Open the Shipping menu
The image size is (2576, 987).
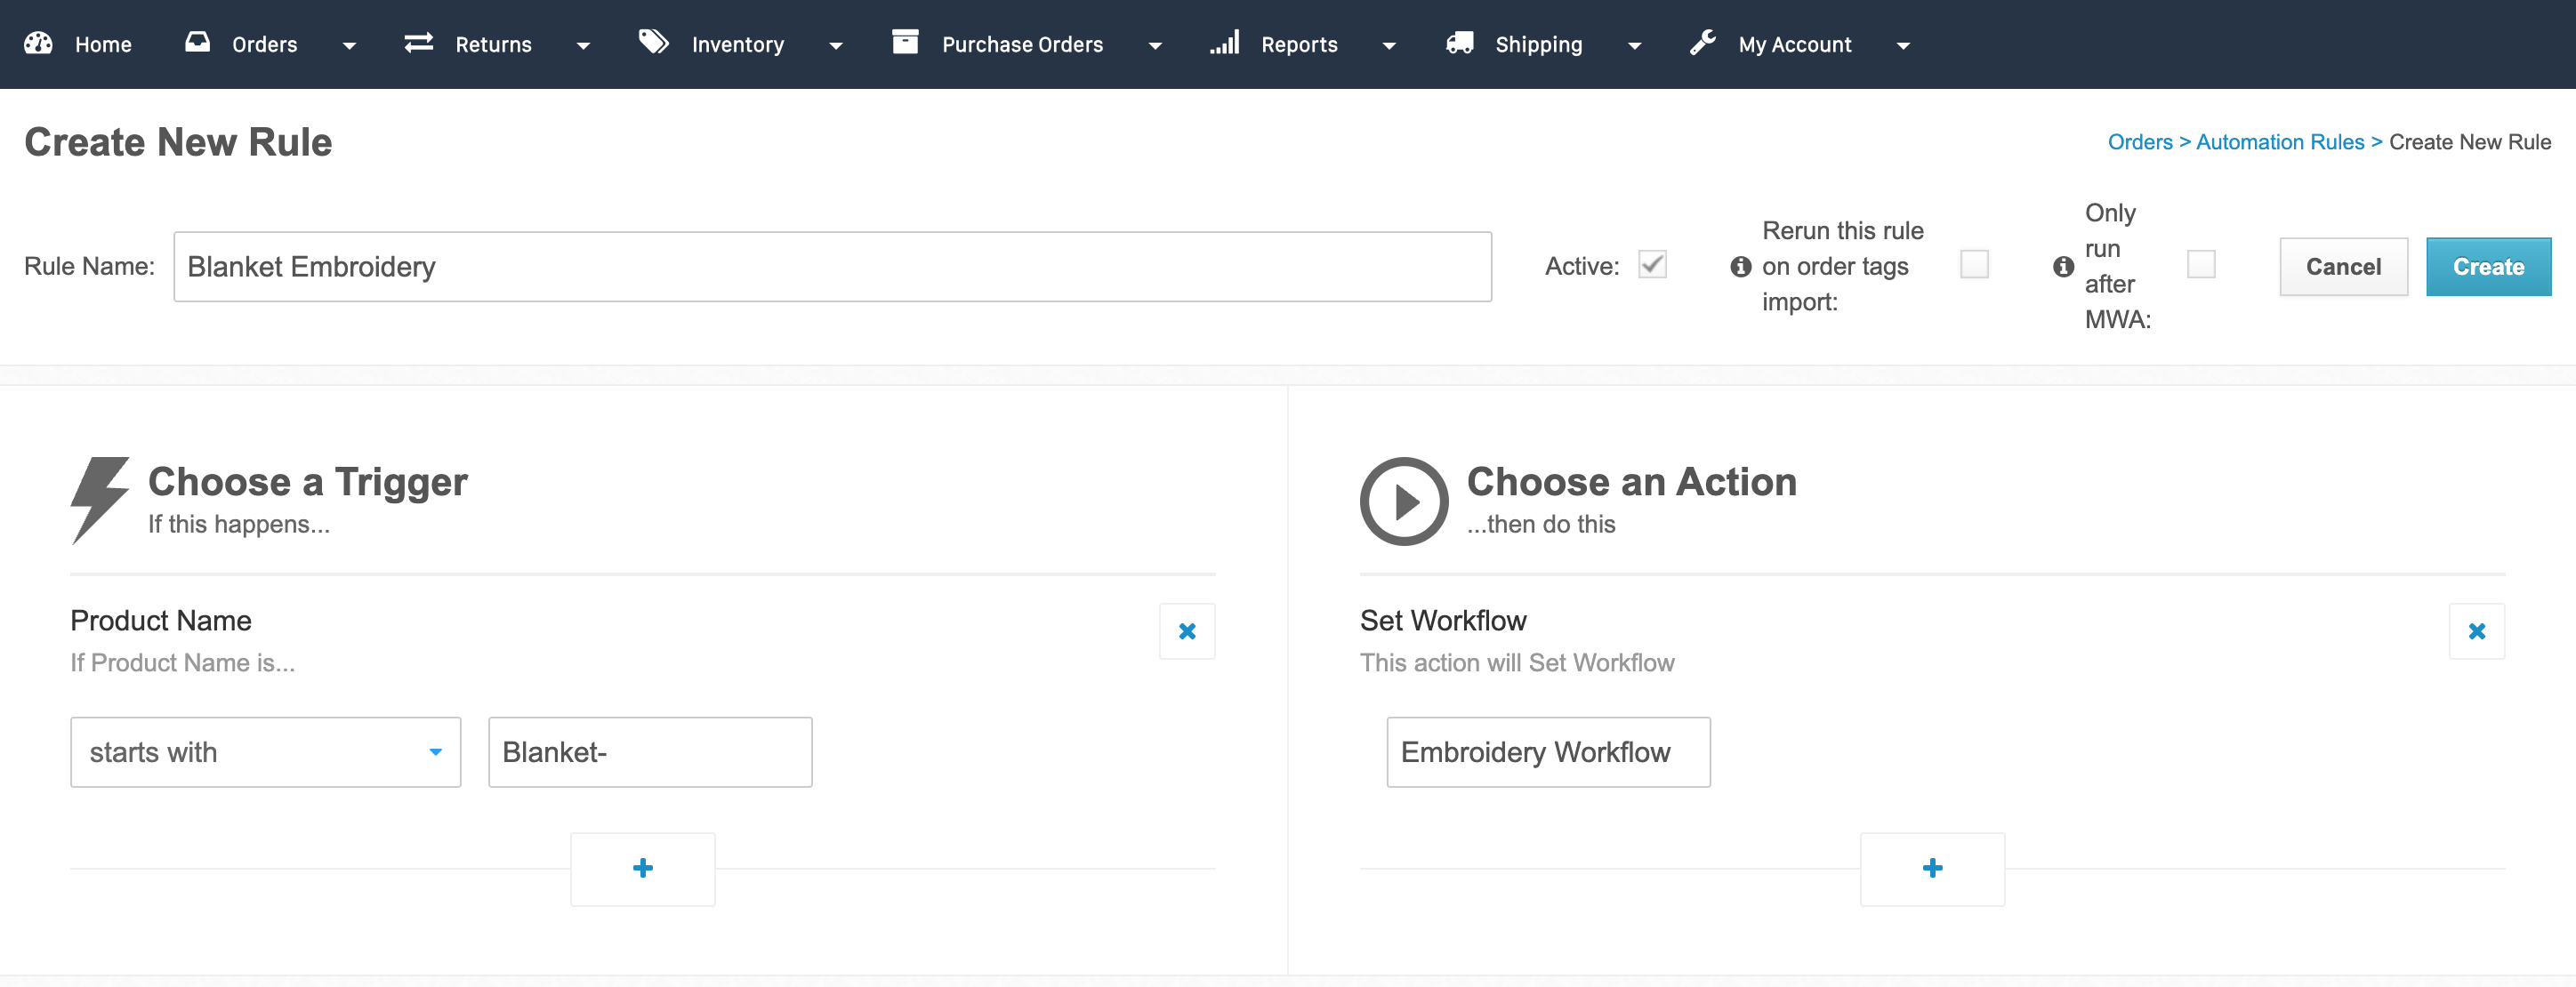(x=1538, y=45)
